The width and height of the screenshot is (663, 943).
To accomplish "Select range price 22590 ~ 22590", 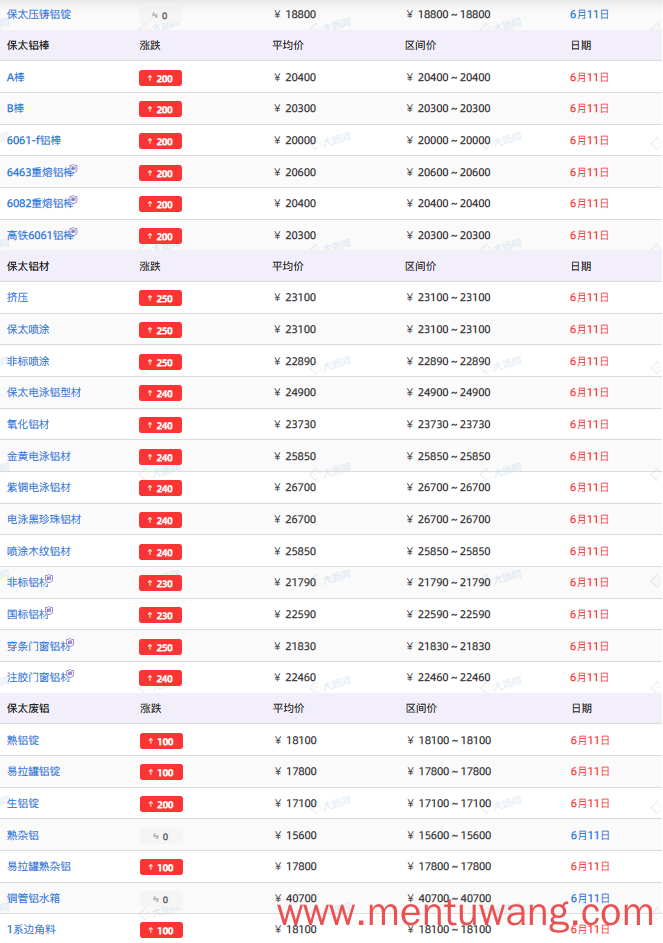I will (x=448, y=615).
